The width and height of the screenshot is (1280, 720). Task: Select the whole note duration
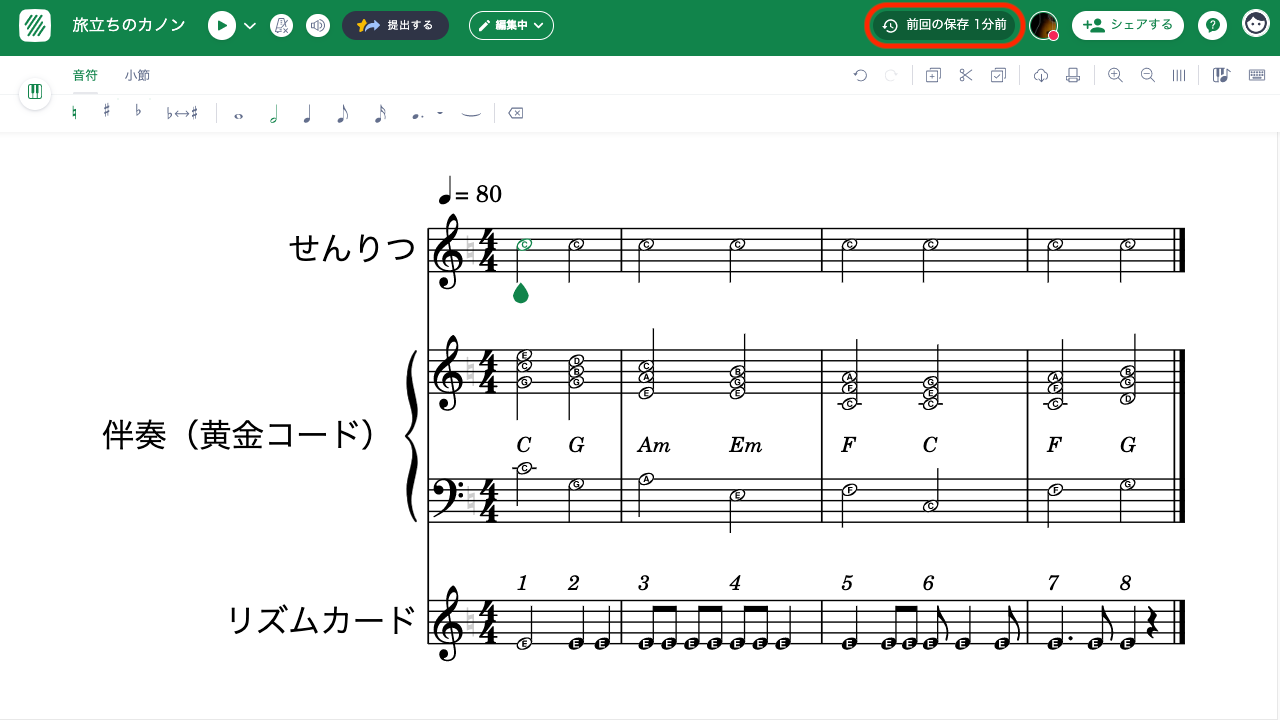(239, 113)
